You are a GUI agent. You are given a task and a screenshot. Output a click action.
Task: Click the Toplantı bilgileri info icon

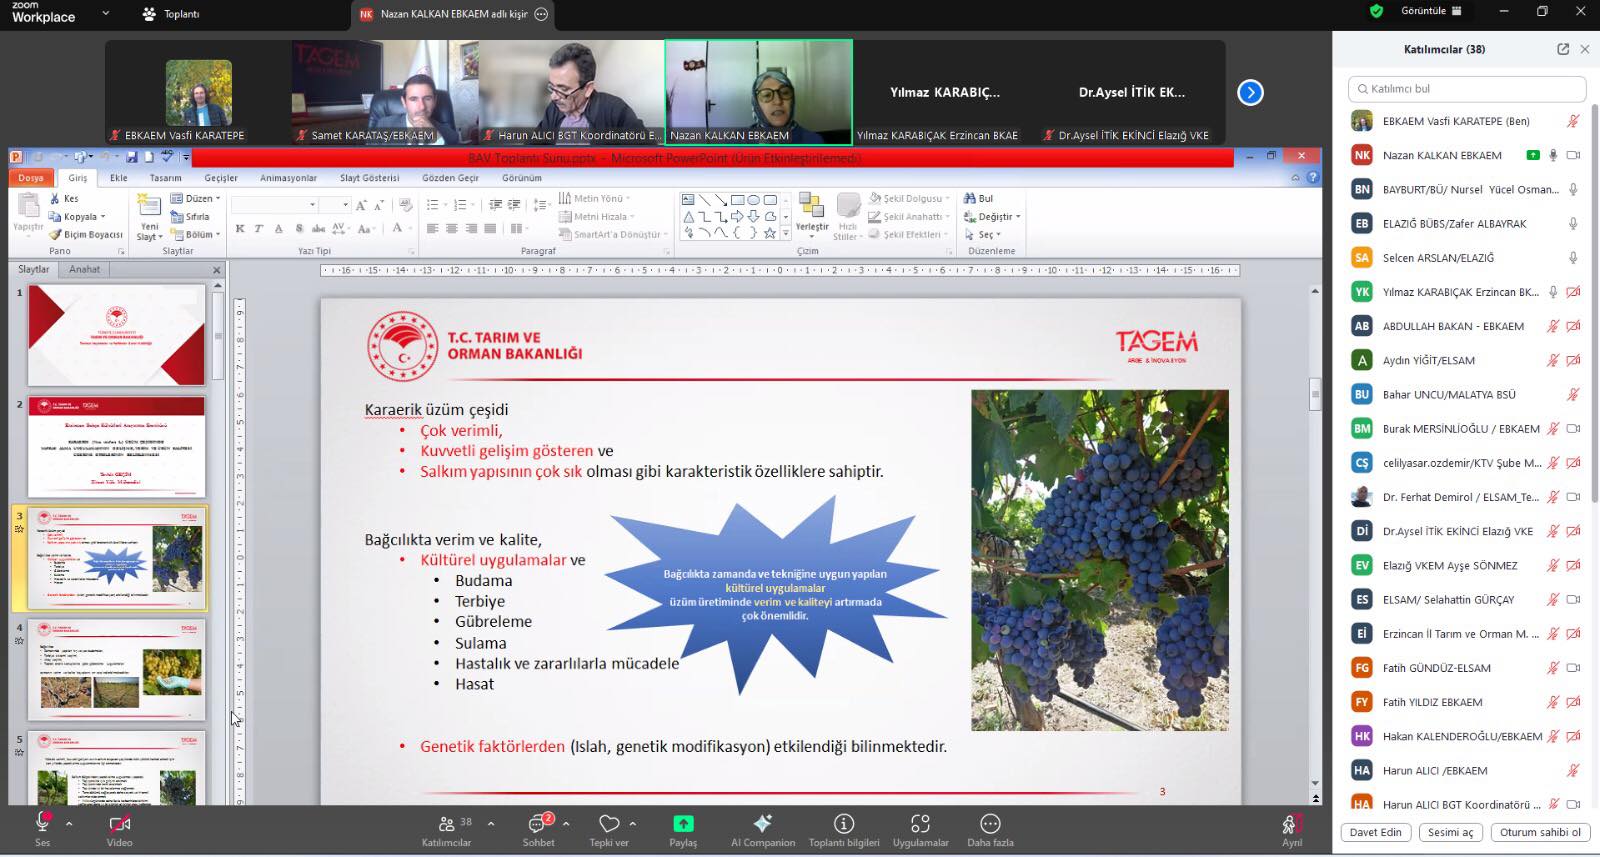click(844, 824)
